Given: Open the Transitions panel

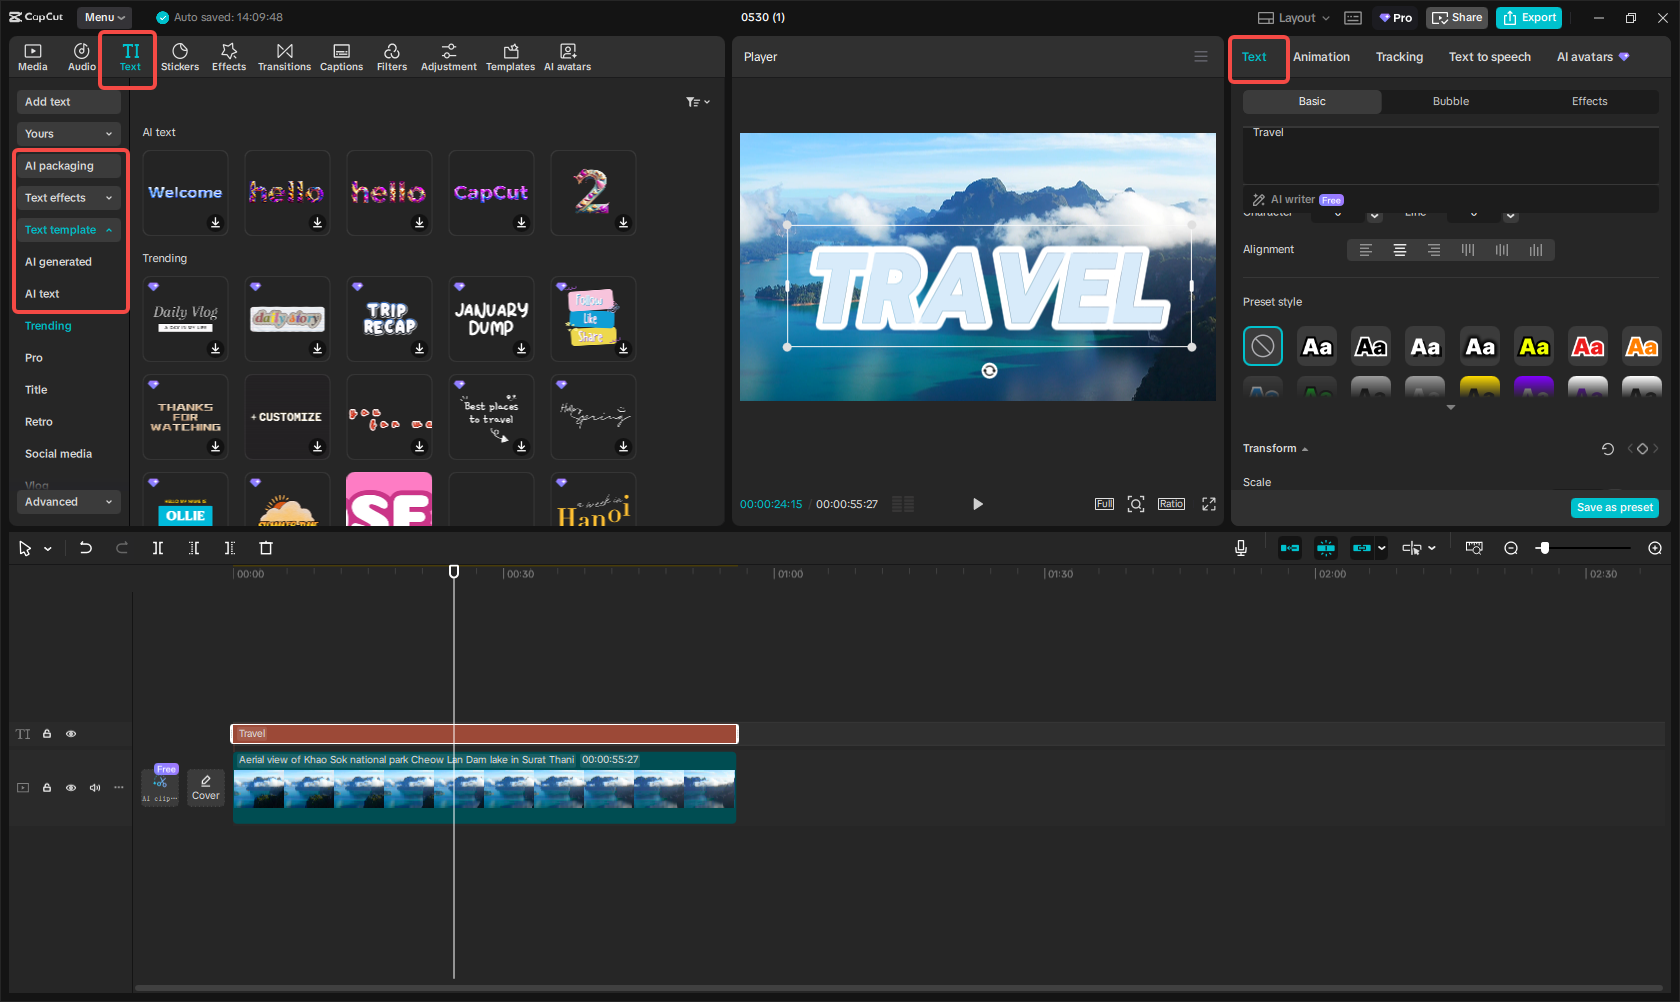Looking at the screenshot, I should [284, 56].
